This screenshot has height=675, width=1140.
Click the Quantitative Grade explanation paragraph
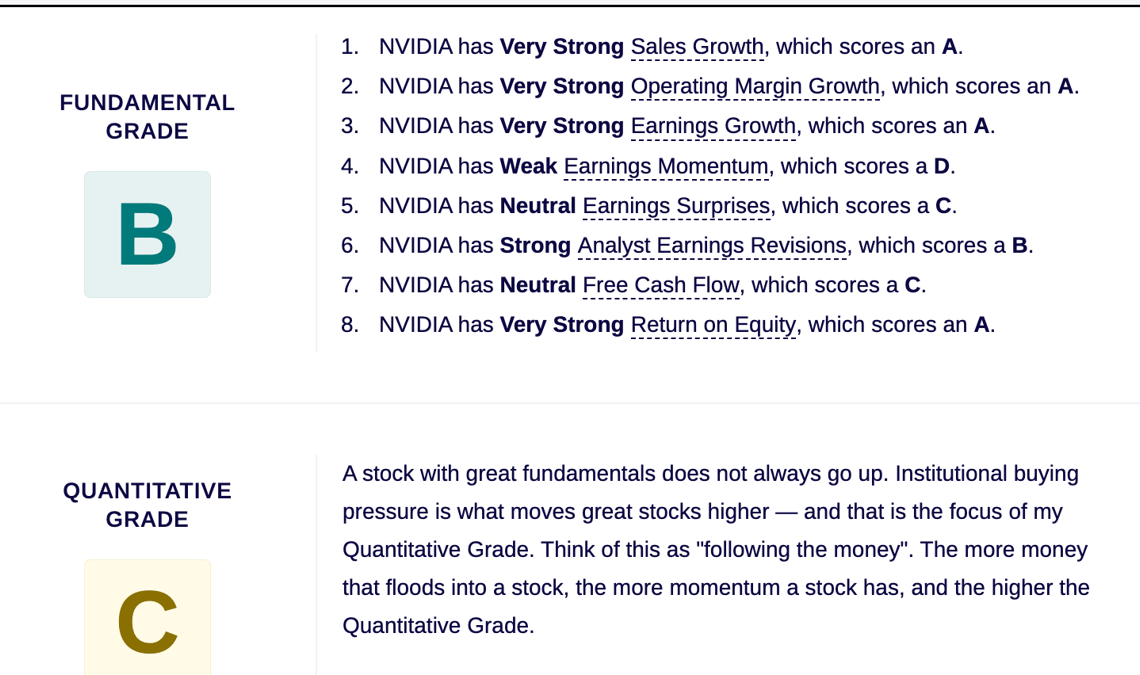pos(716,549)
